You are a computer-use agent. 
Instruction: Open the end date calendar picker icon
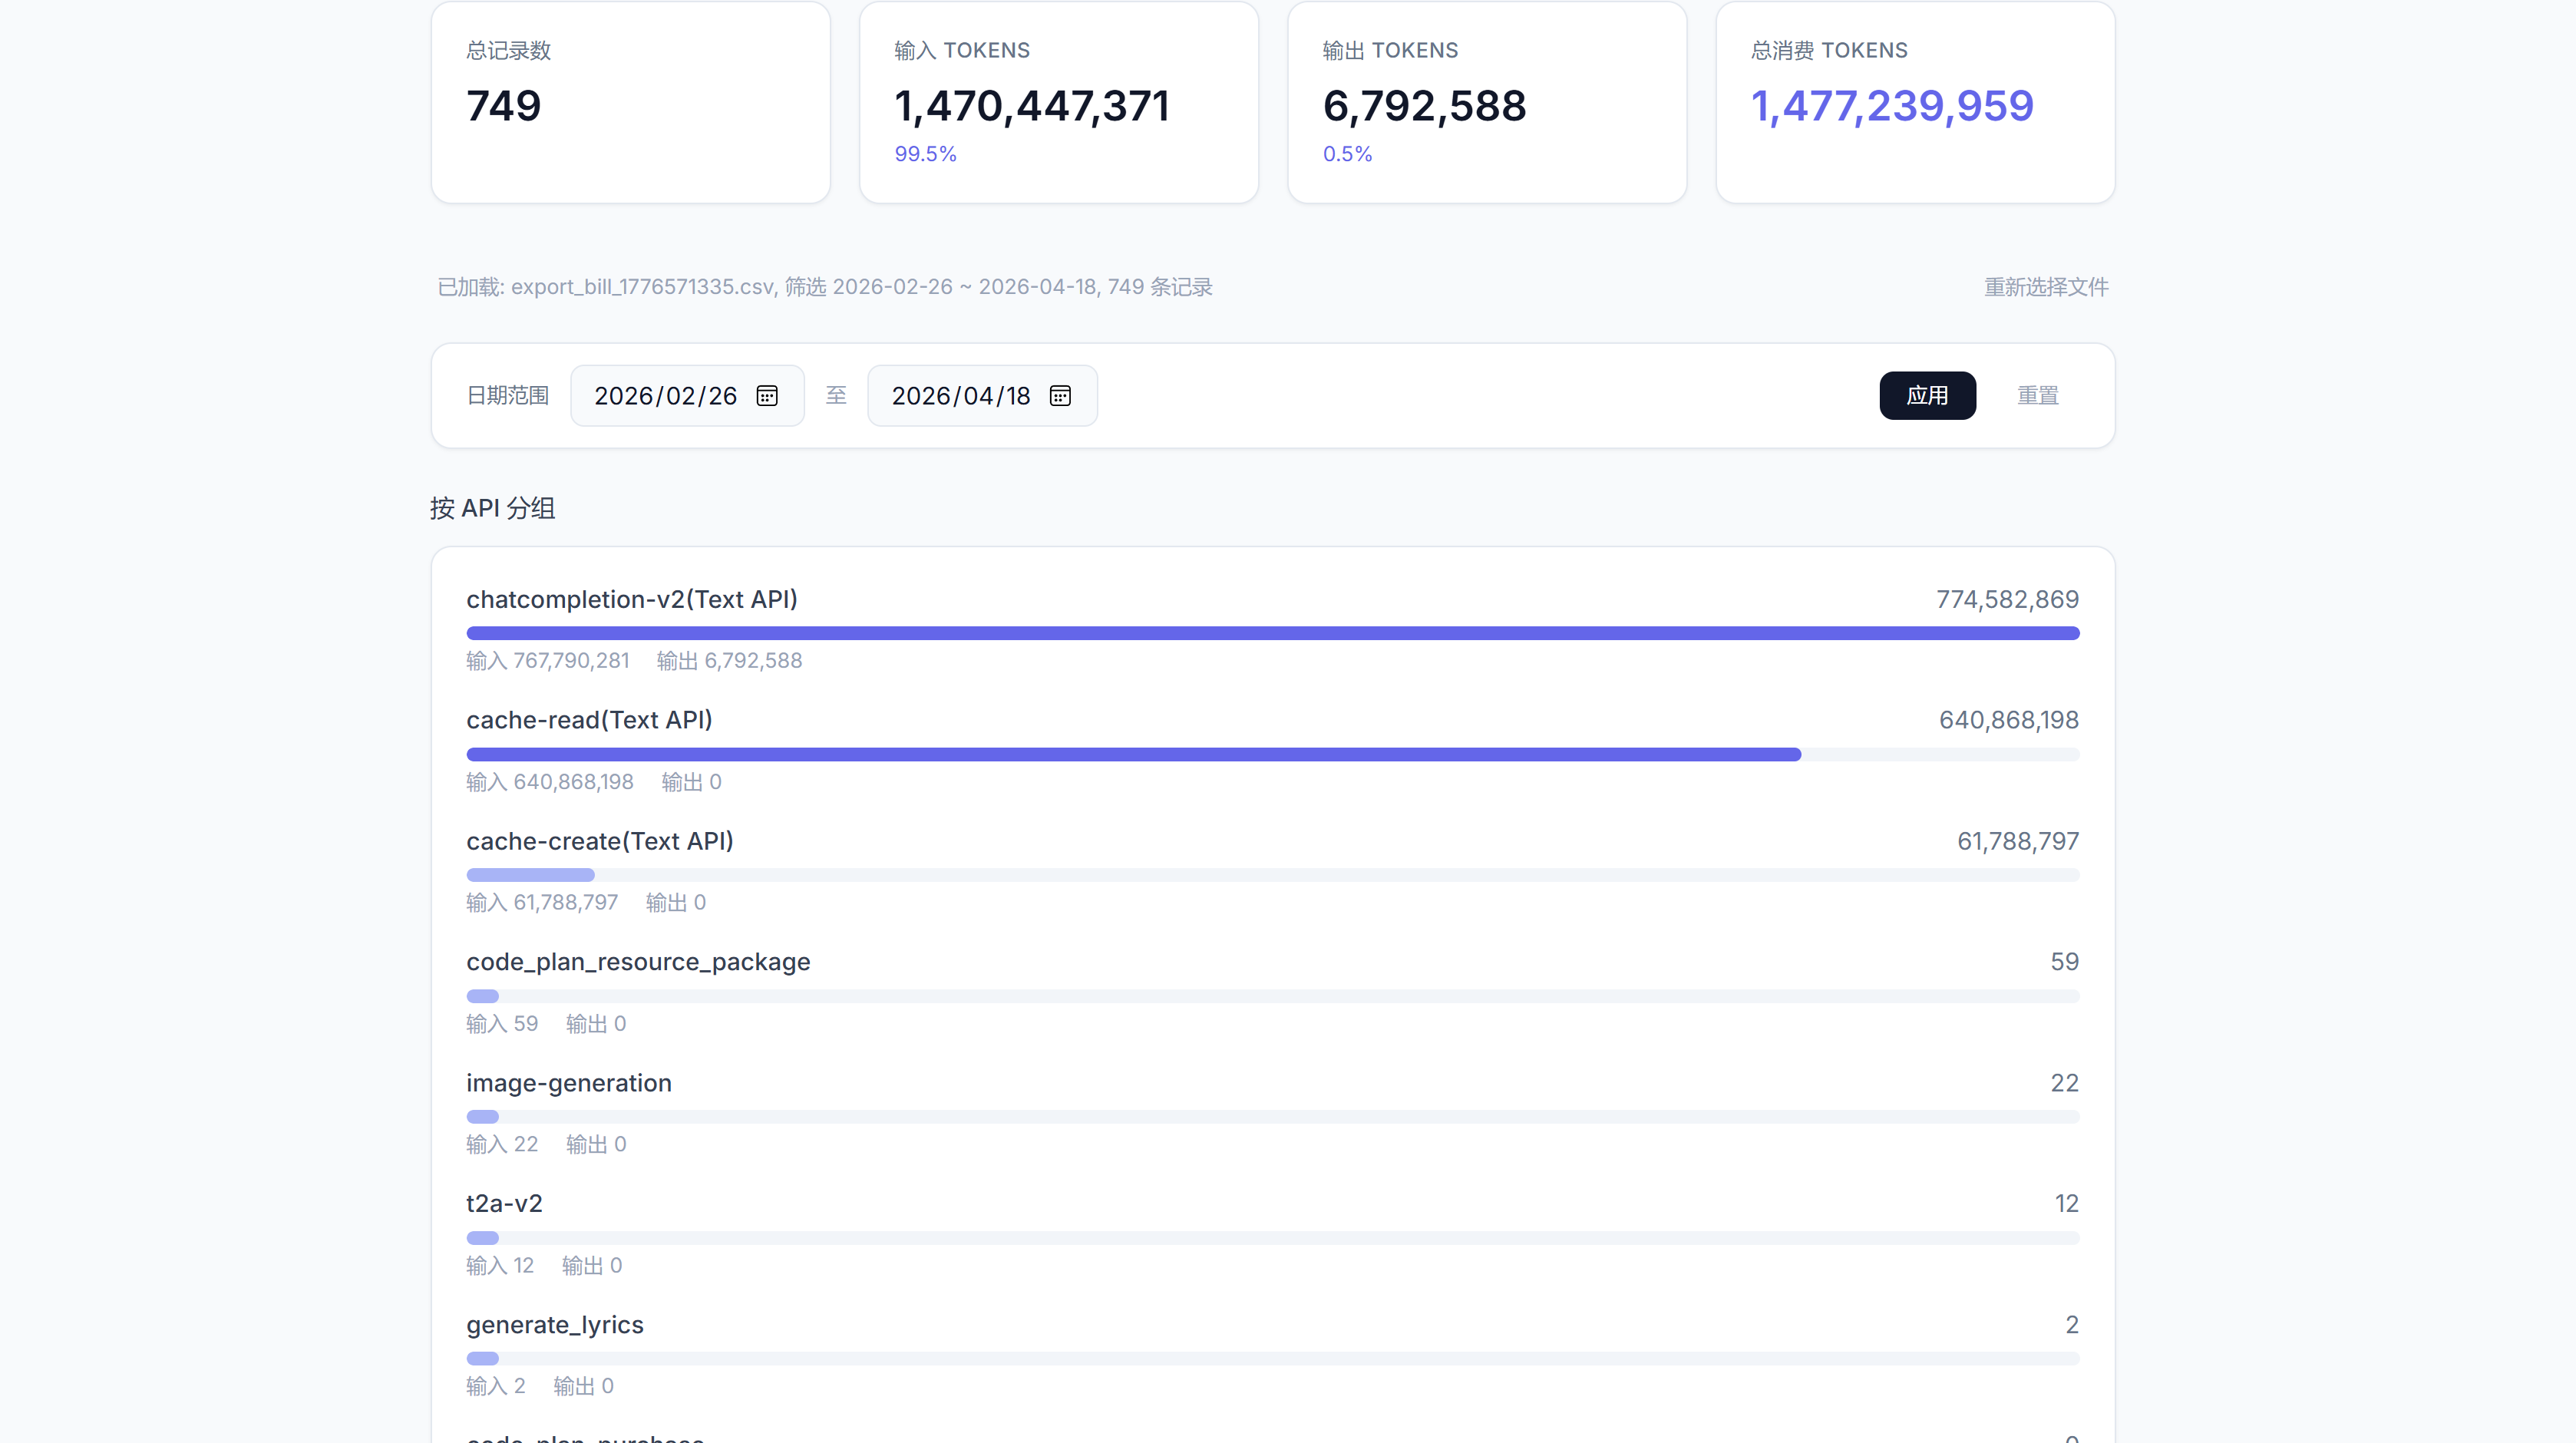click(1060, 396)
